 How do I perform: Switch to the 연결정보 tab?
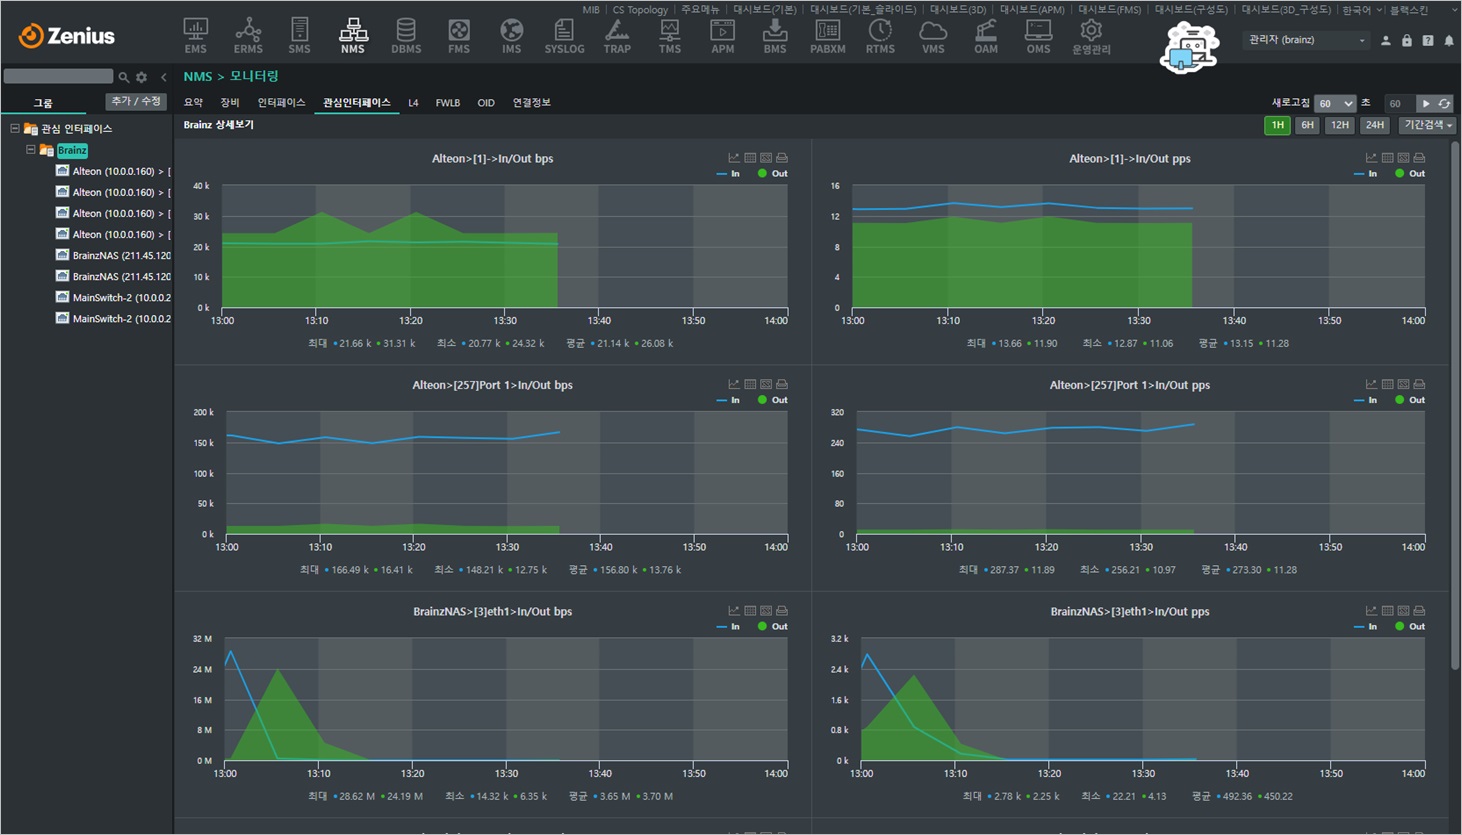pos(532,103)
